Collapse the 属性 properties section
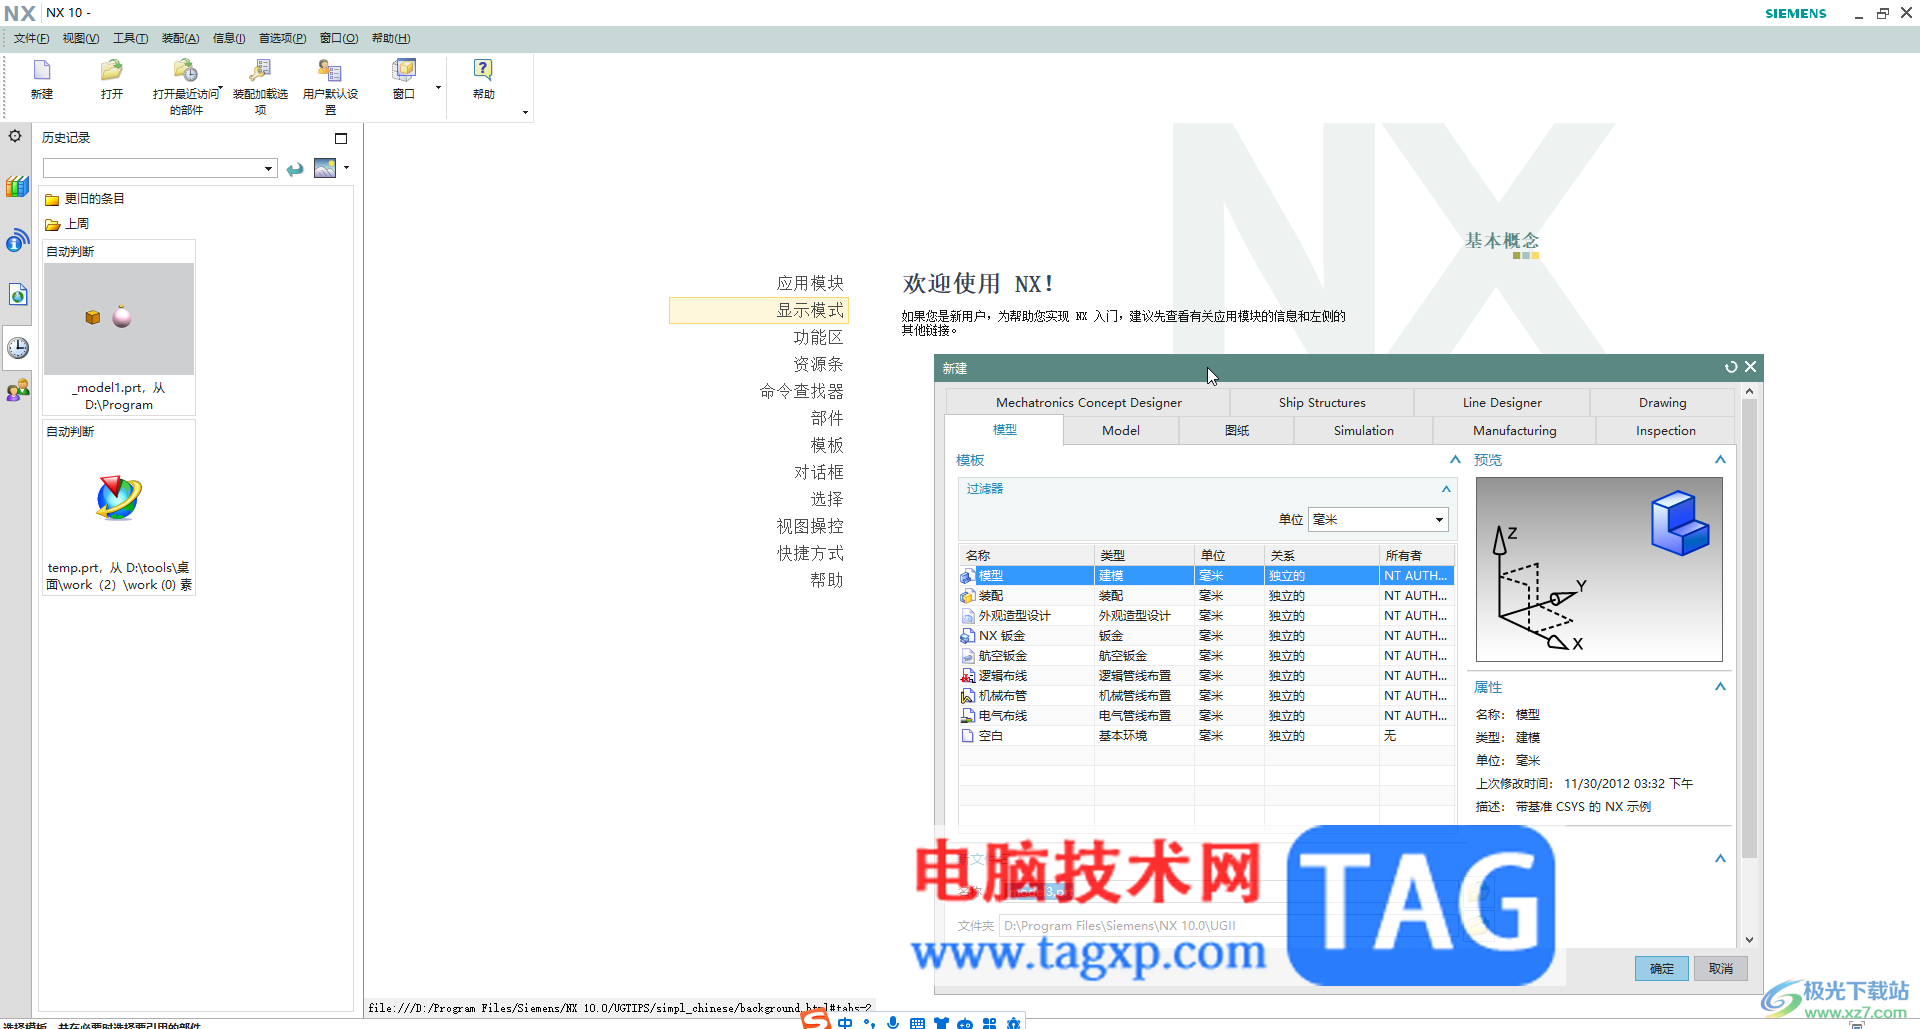The image size is (1920, 1029). (1720, 687)
